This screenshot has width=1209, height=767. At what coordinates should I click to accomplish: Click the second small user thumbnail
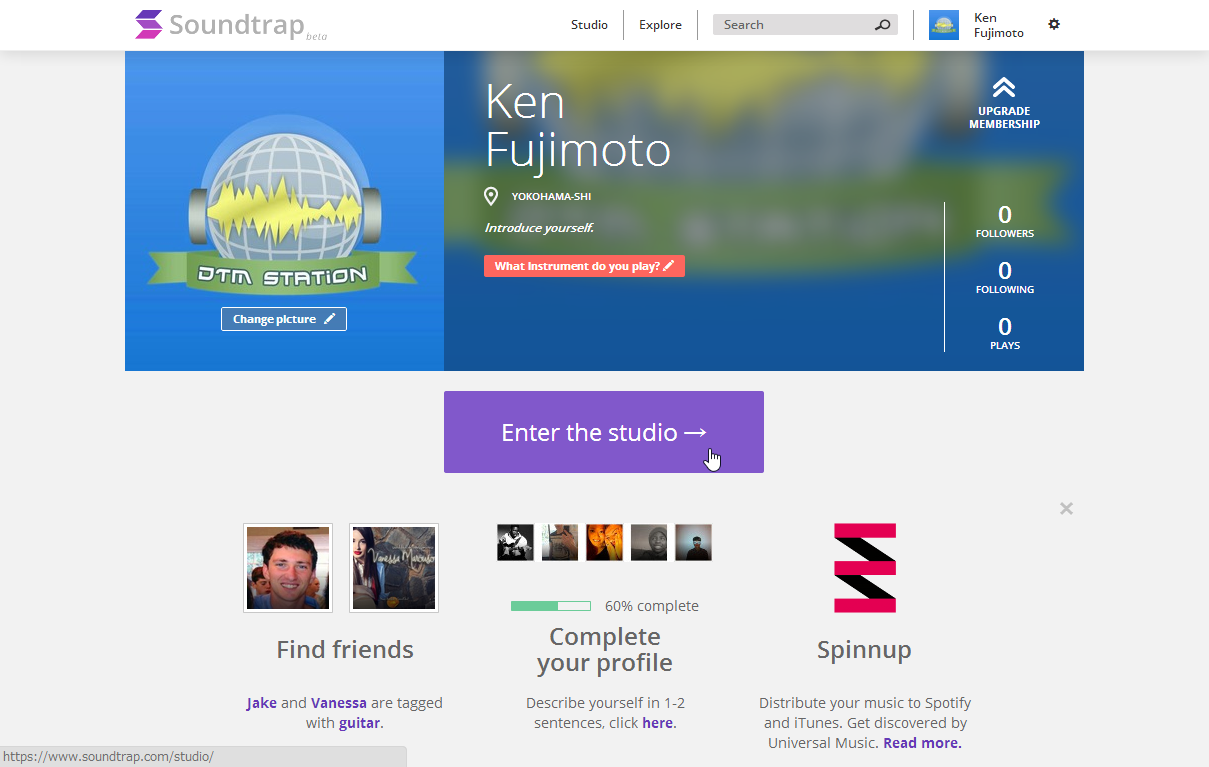point(560,542)
